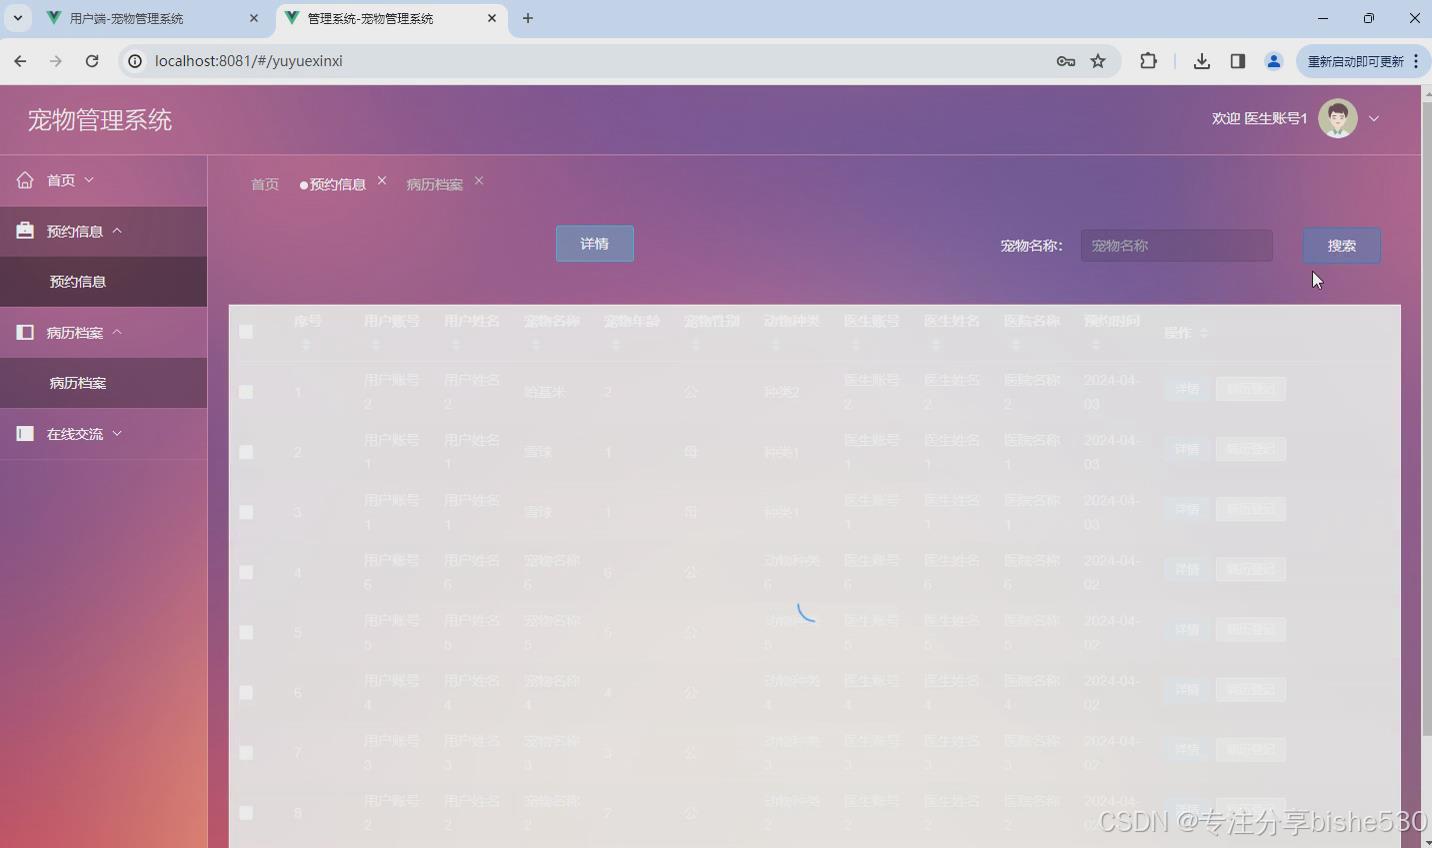Click the password manager key icon
This screenshot has width=1432, height=848.
coord(1066,61)
